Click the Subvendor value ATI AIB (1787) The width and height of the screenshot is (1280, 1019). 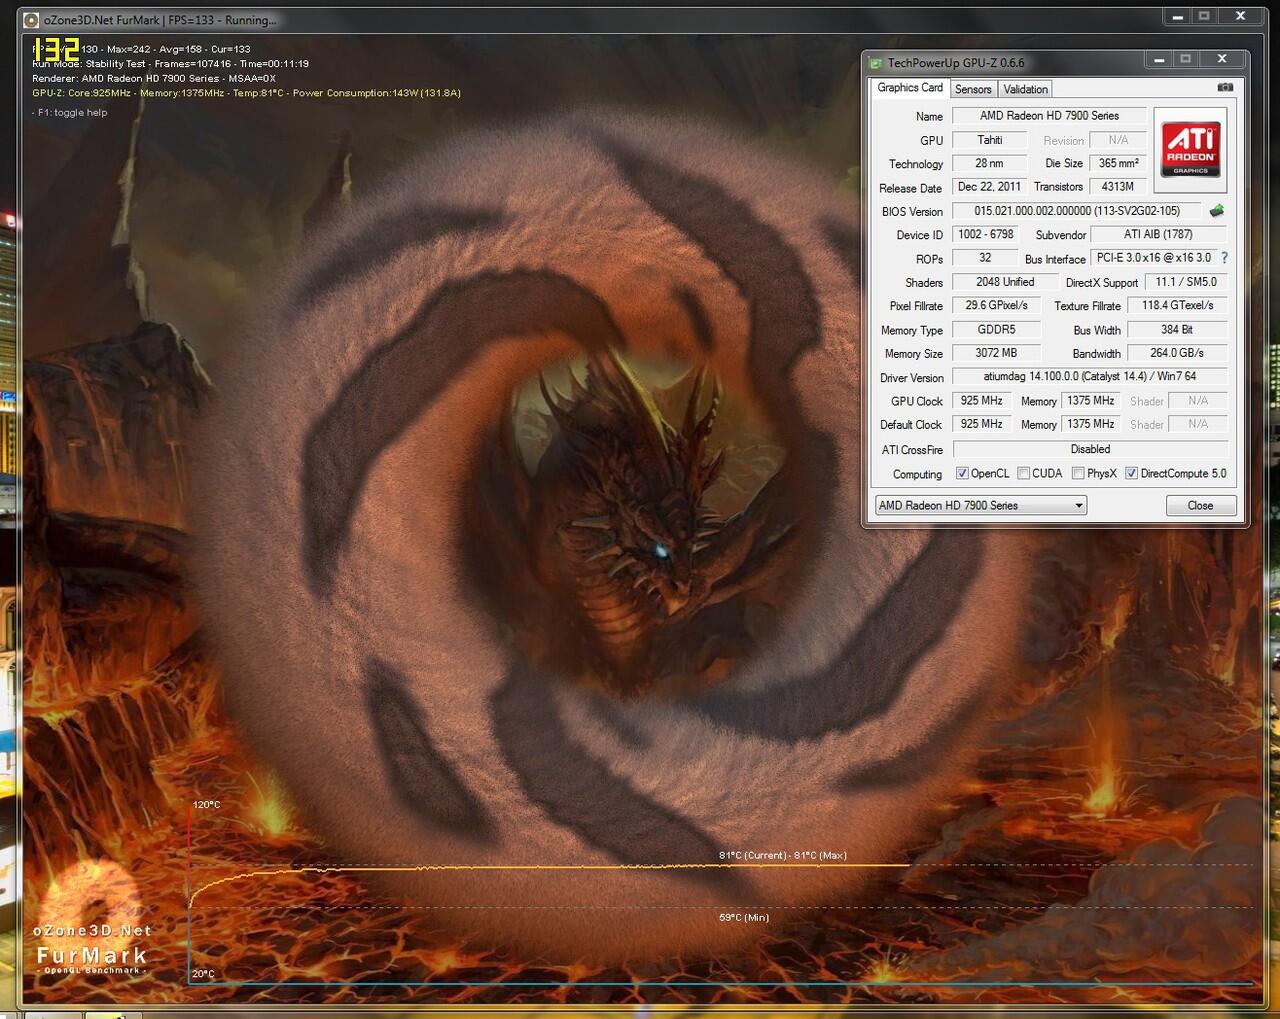[x=1158, y=235]
